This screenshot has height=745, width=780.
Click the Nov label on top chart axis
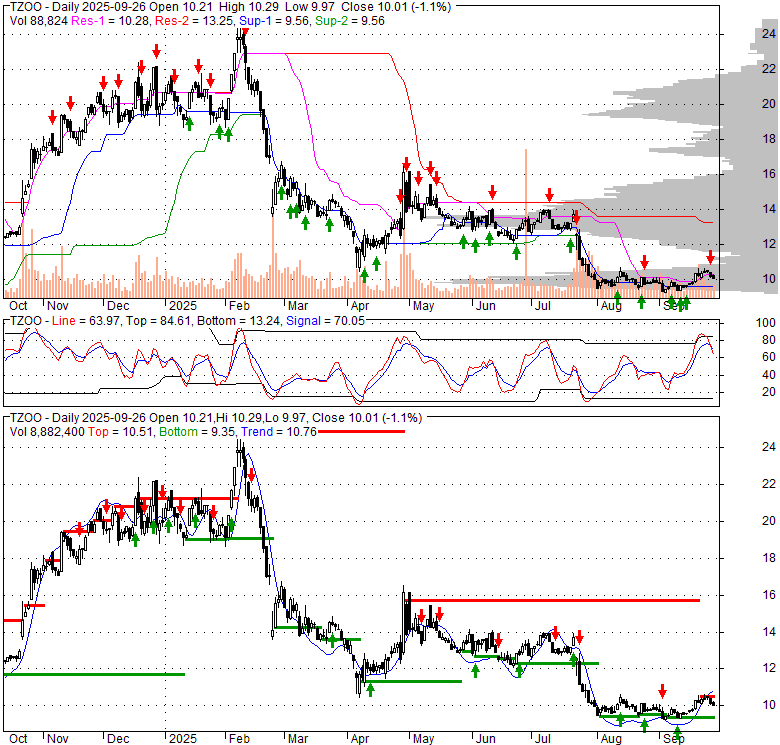click(57, 306)
